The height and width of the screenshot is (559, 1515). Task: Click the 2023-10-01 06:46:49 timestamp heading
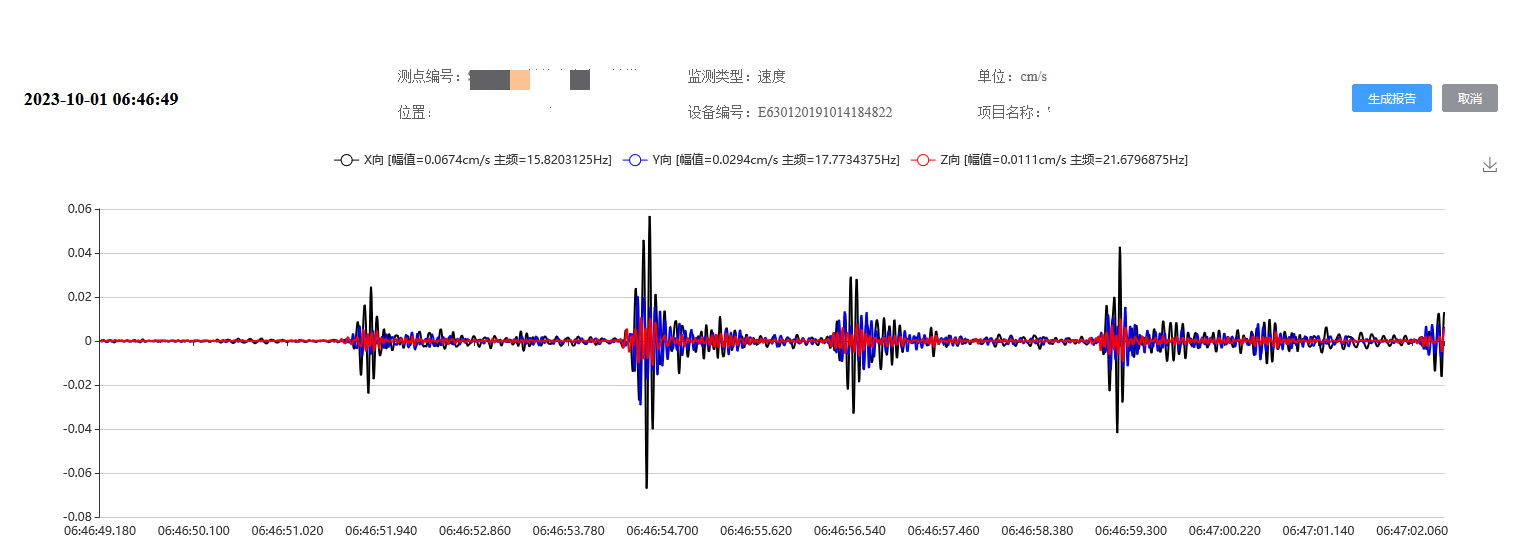(x=101, y=99)
